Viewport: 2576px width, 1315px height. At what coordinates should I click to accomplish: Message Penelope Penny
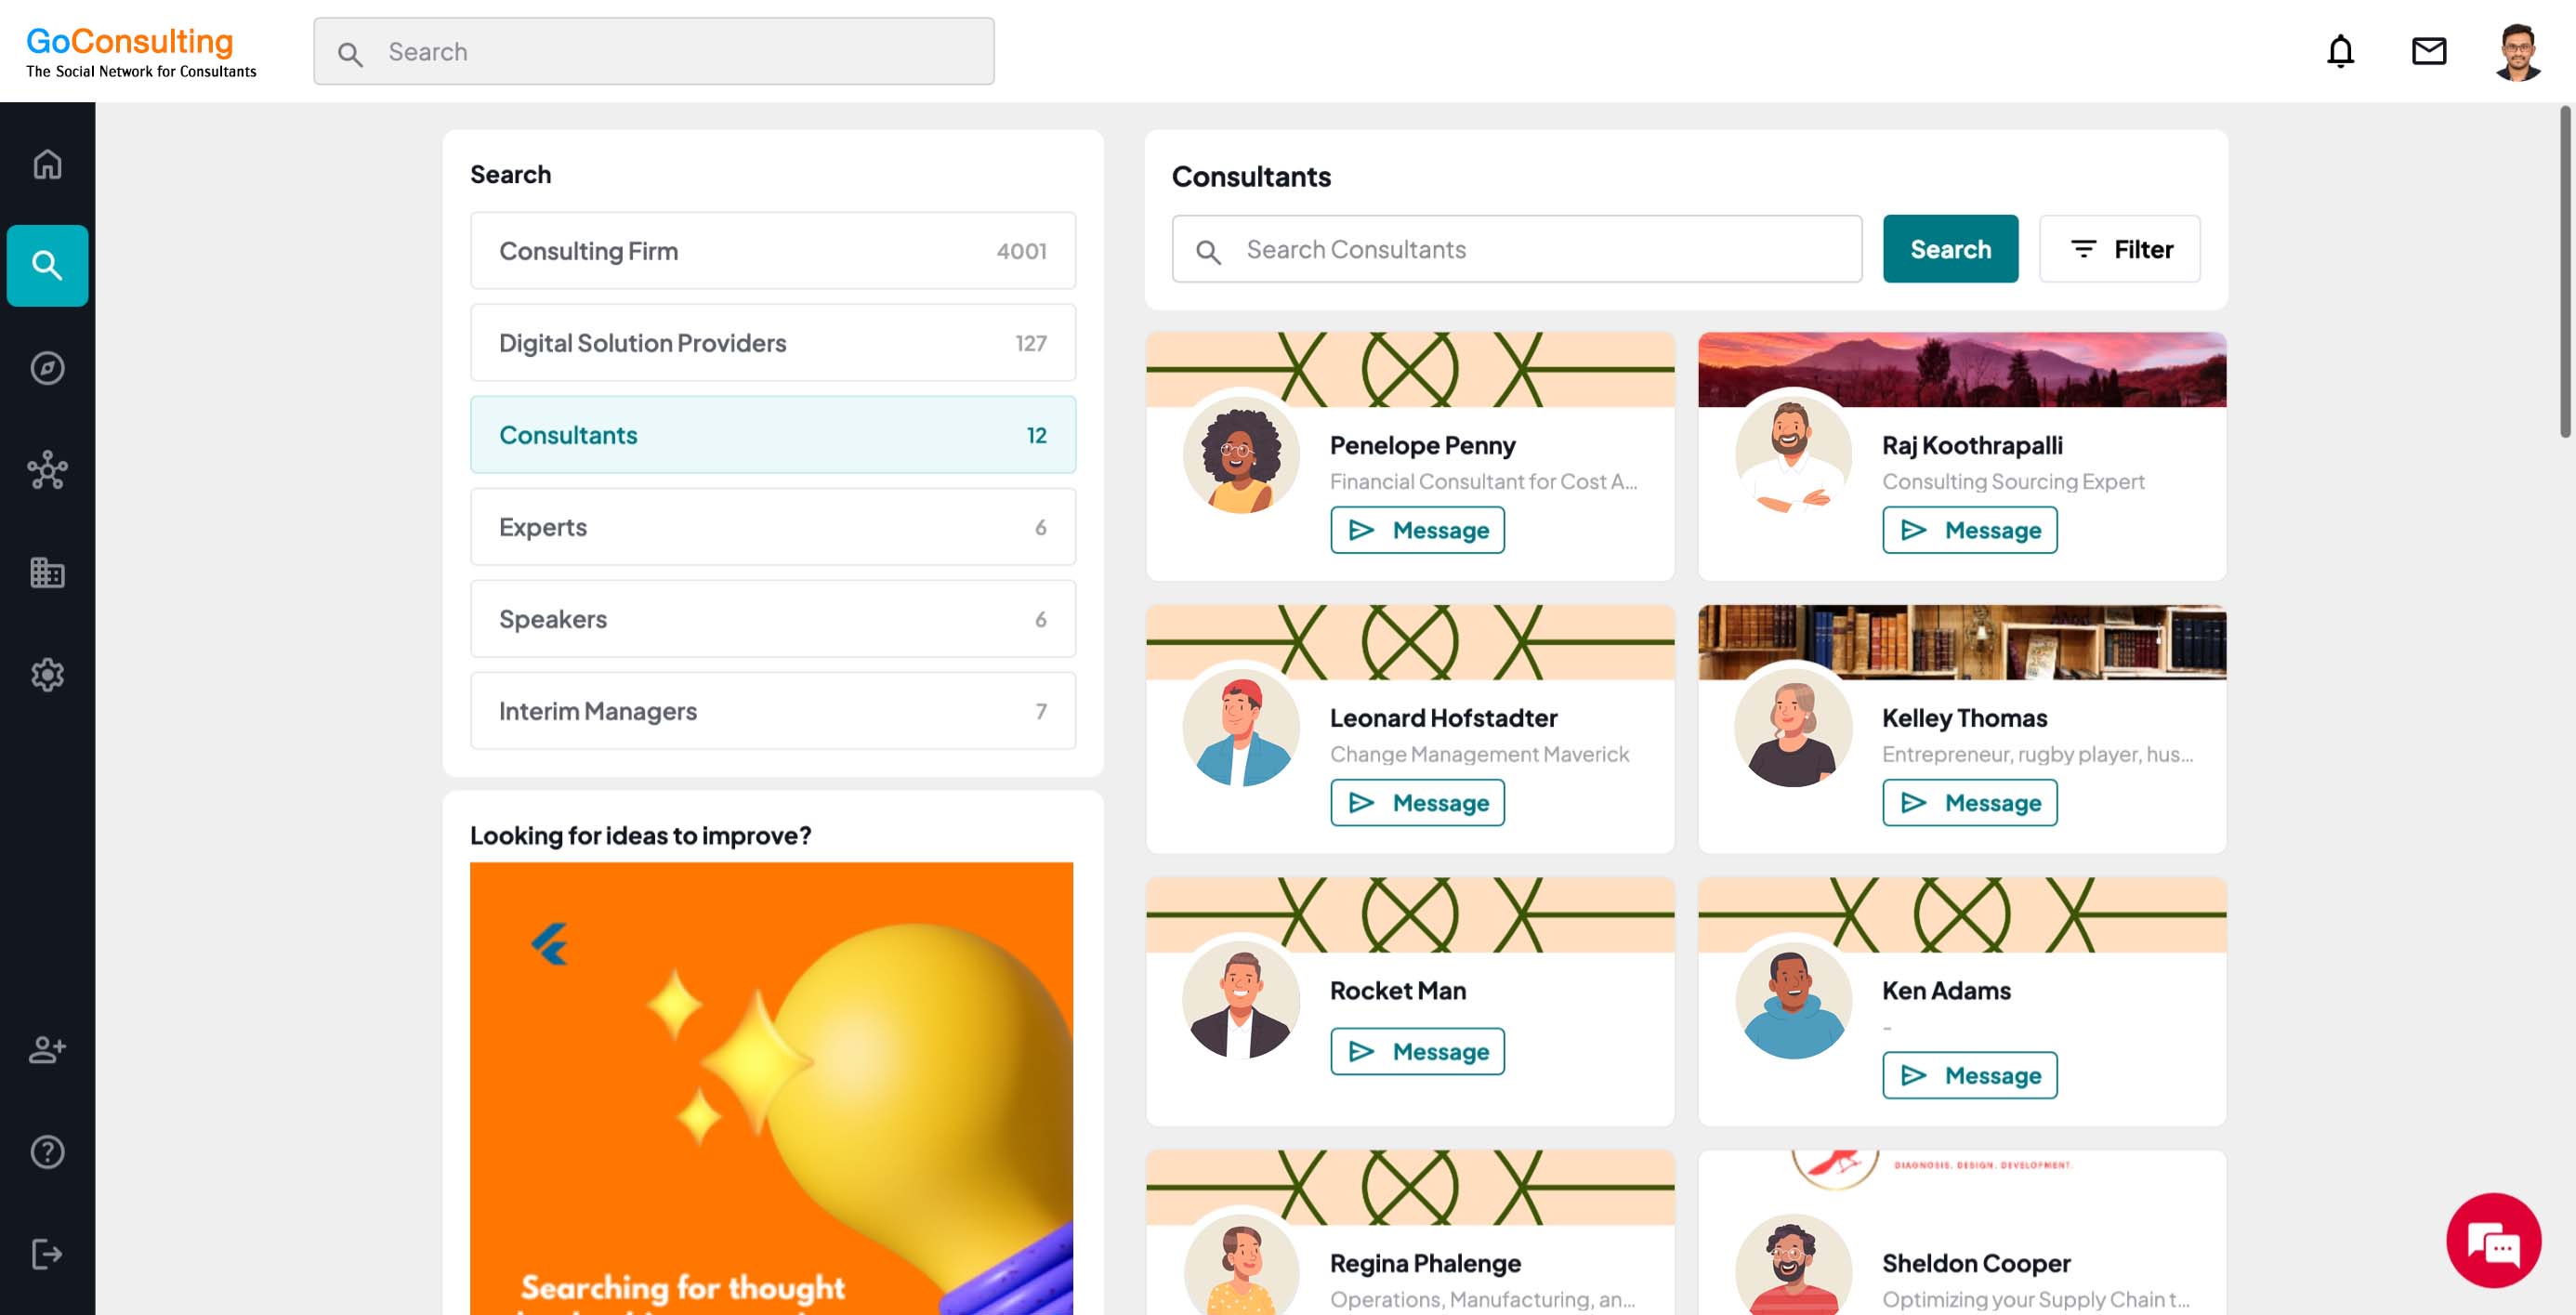[1417, 530]
